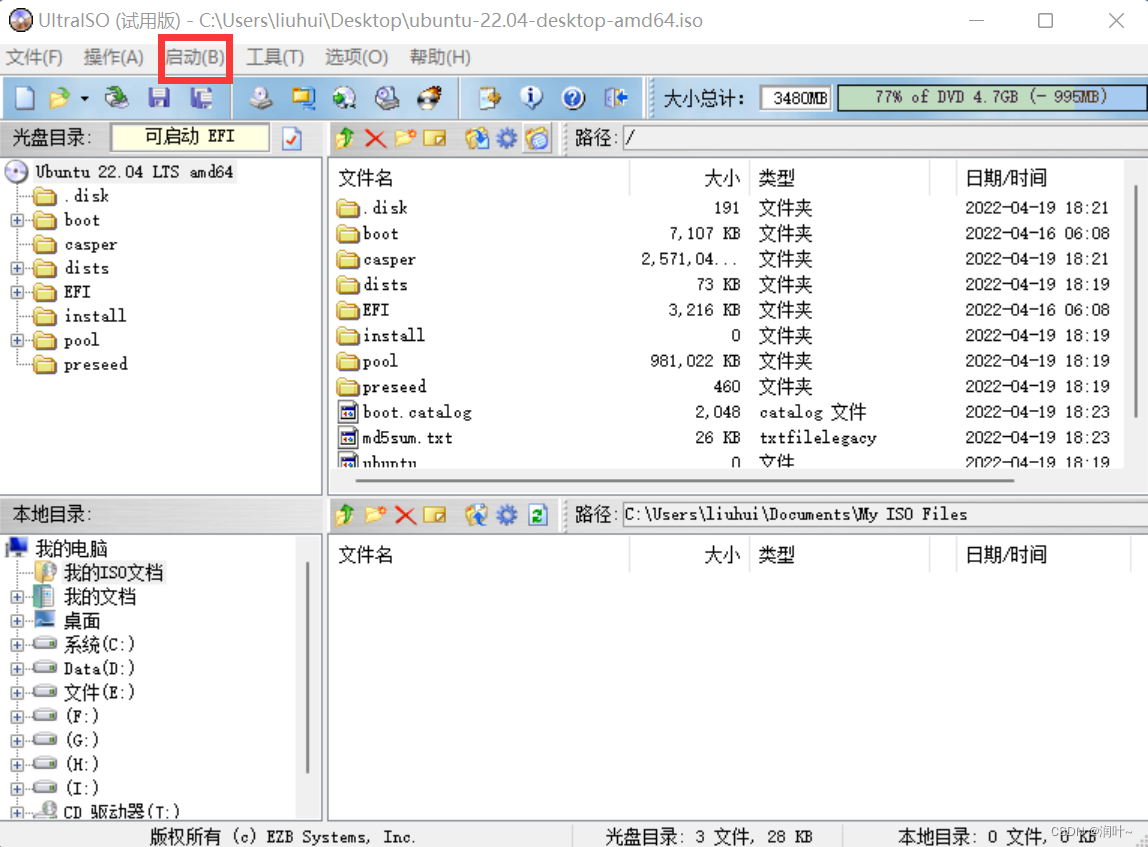Viewport: 1148px width, 847px height.
Task: Go up a folder in local pane toolbar
Action: point(345,515)
